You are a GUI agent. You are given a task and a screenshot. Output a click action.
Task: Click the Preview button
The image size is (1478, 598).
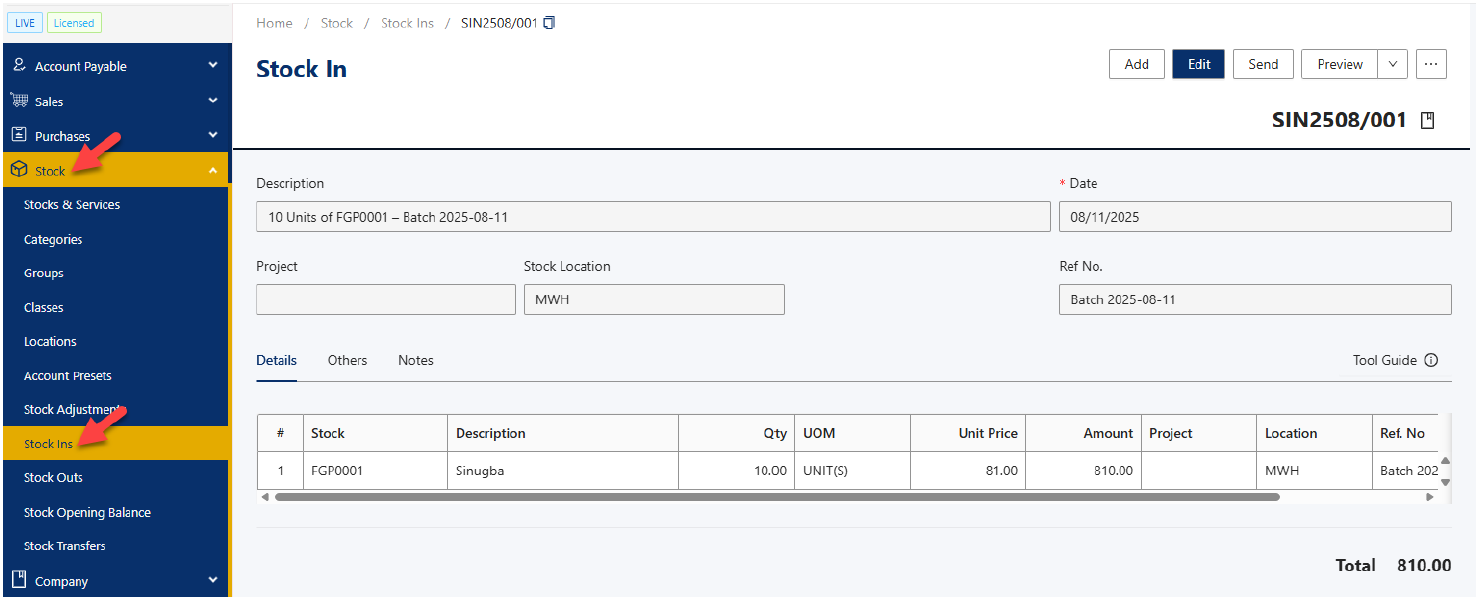[x=1340, y=64]
